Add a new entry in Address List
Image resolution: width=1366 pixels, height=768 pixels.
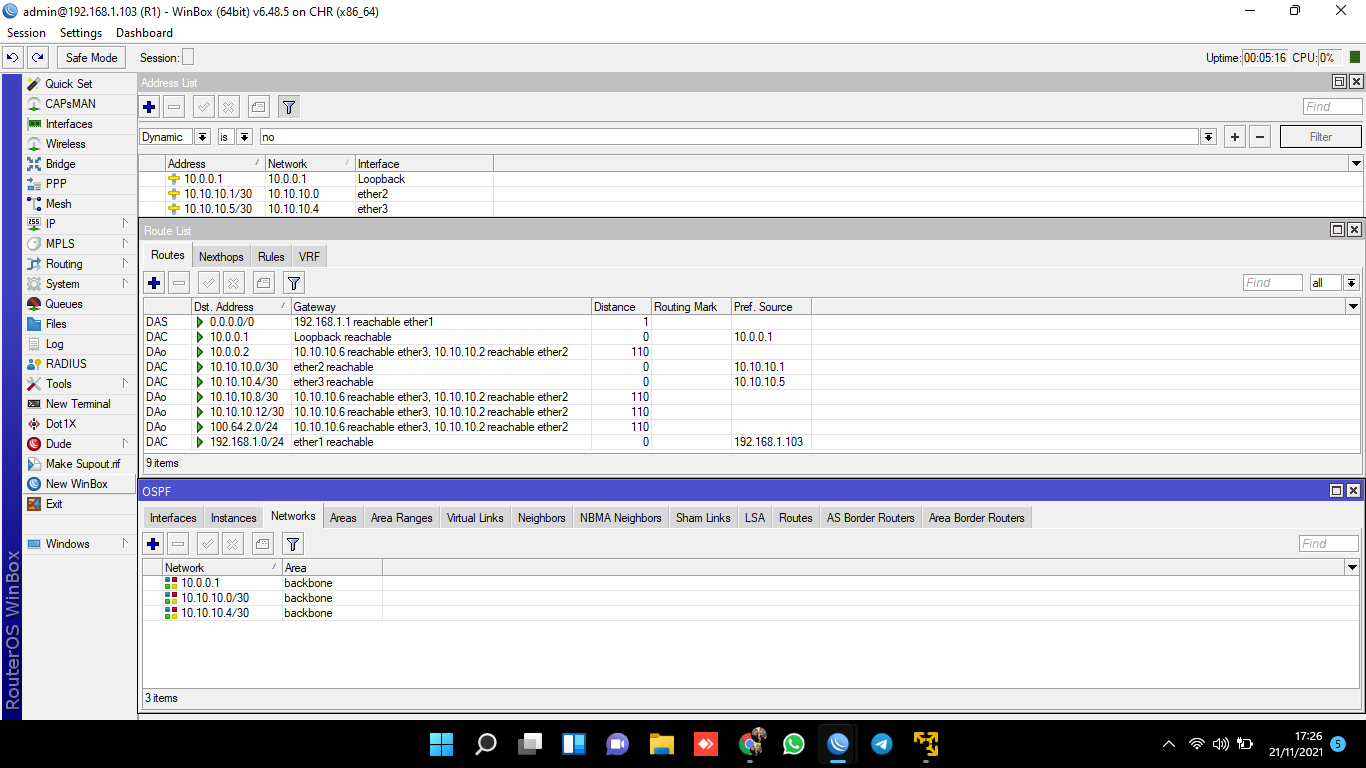point(150,106)
